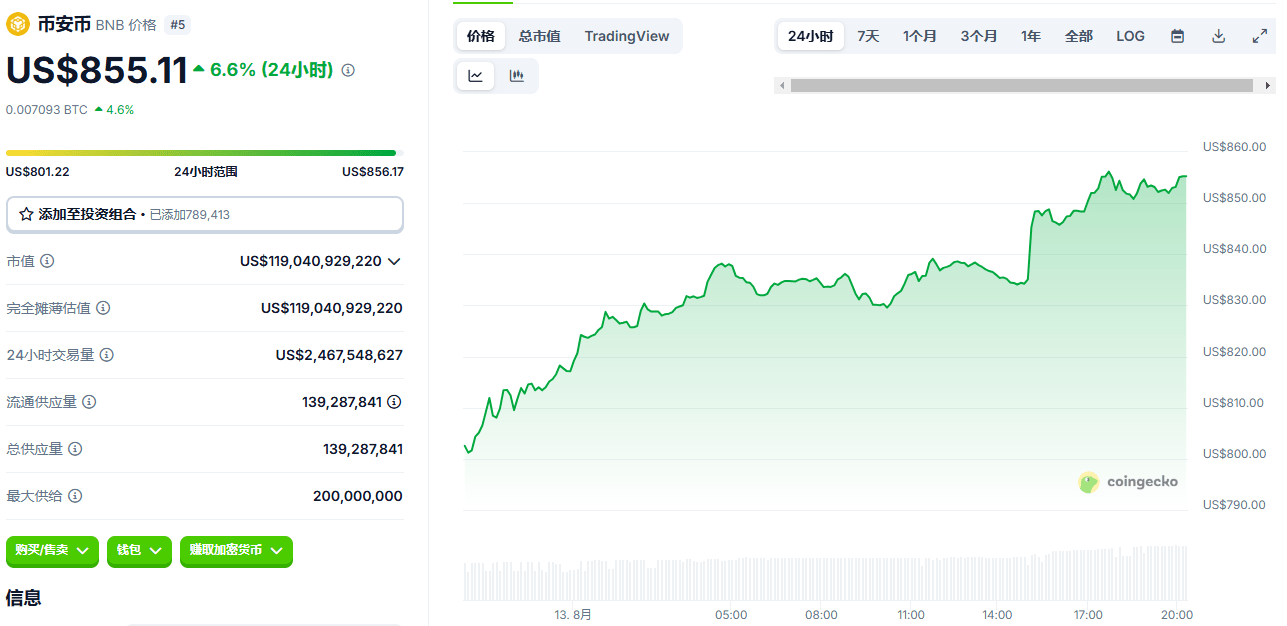
Task: Click info icon beside circulating supply value 139,287,841
Action: point(395,402)
